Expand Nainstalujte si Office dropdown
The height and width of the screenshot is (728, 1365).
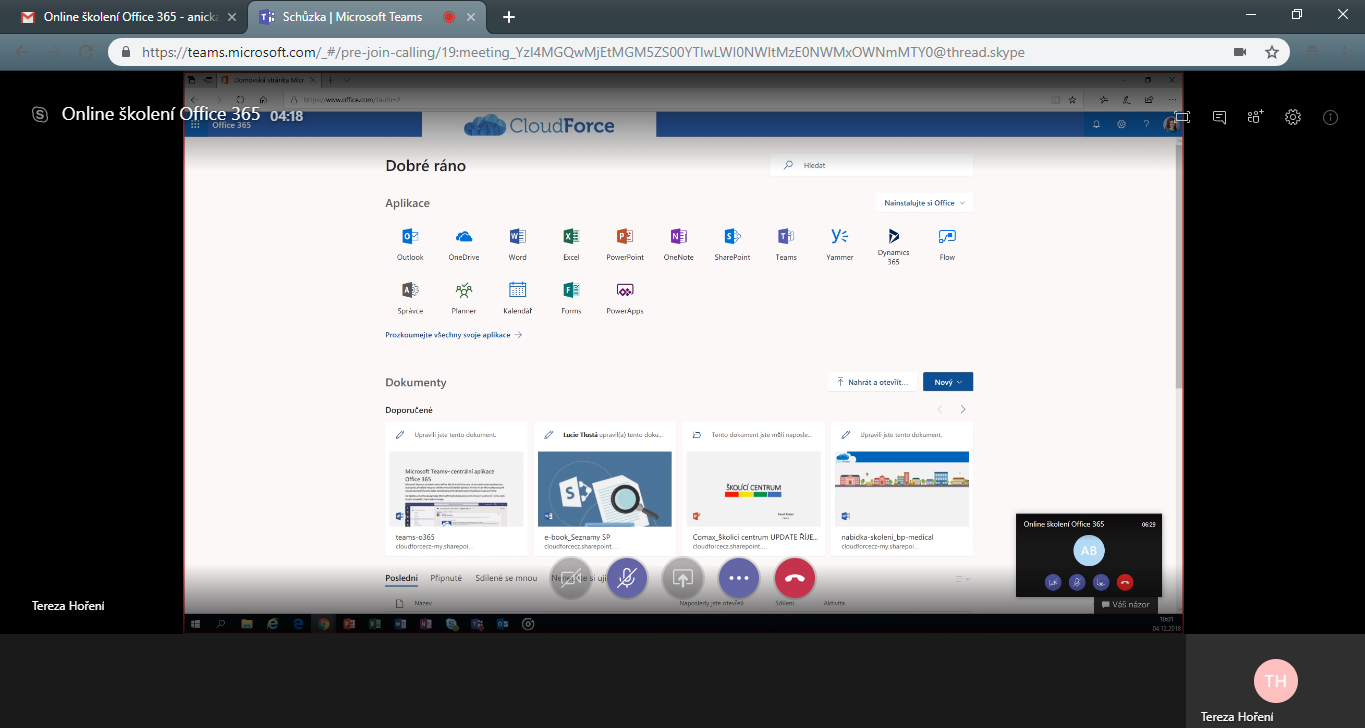[924, 203]
